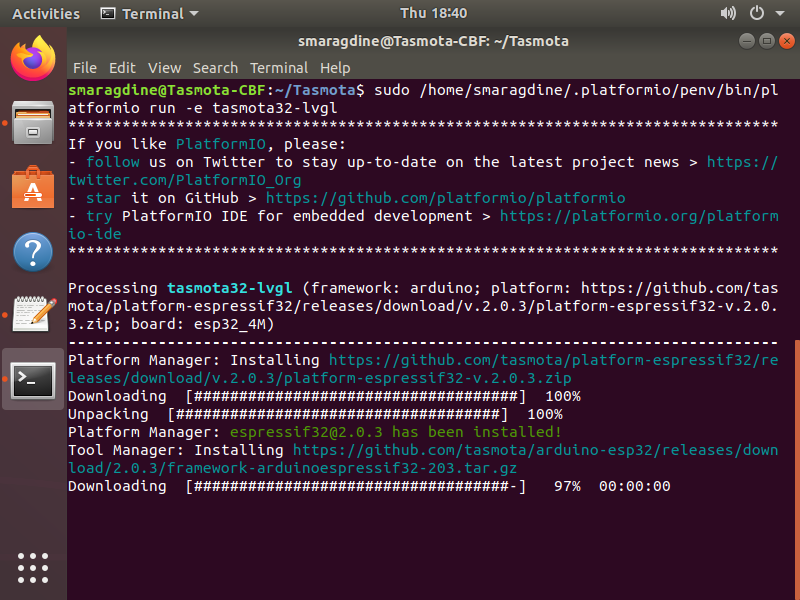
Task: Open the File menu
Action: coord(85,68)
